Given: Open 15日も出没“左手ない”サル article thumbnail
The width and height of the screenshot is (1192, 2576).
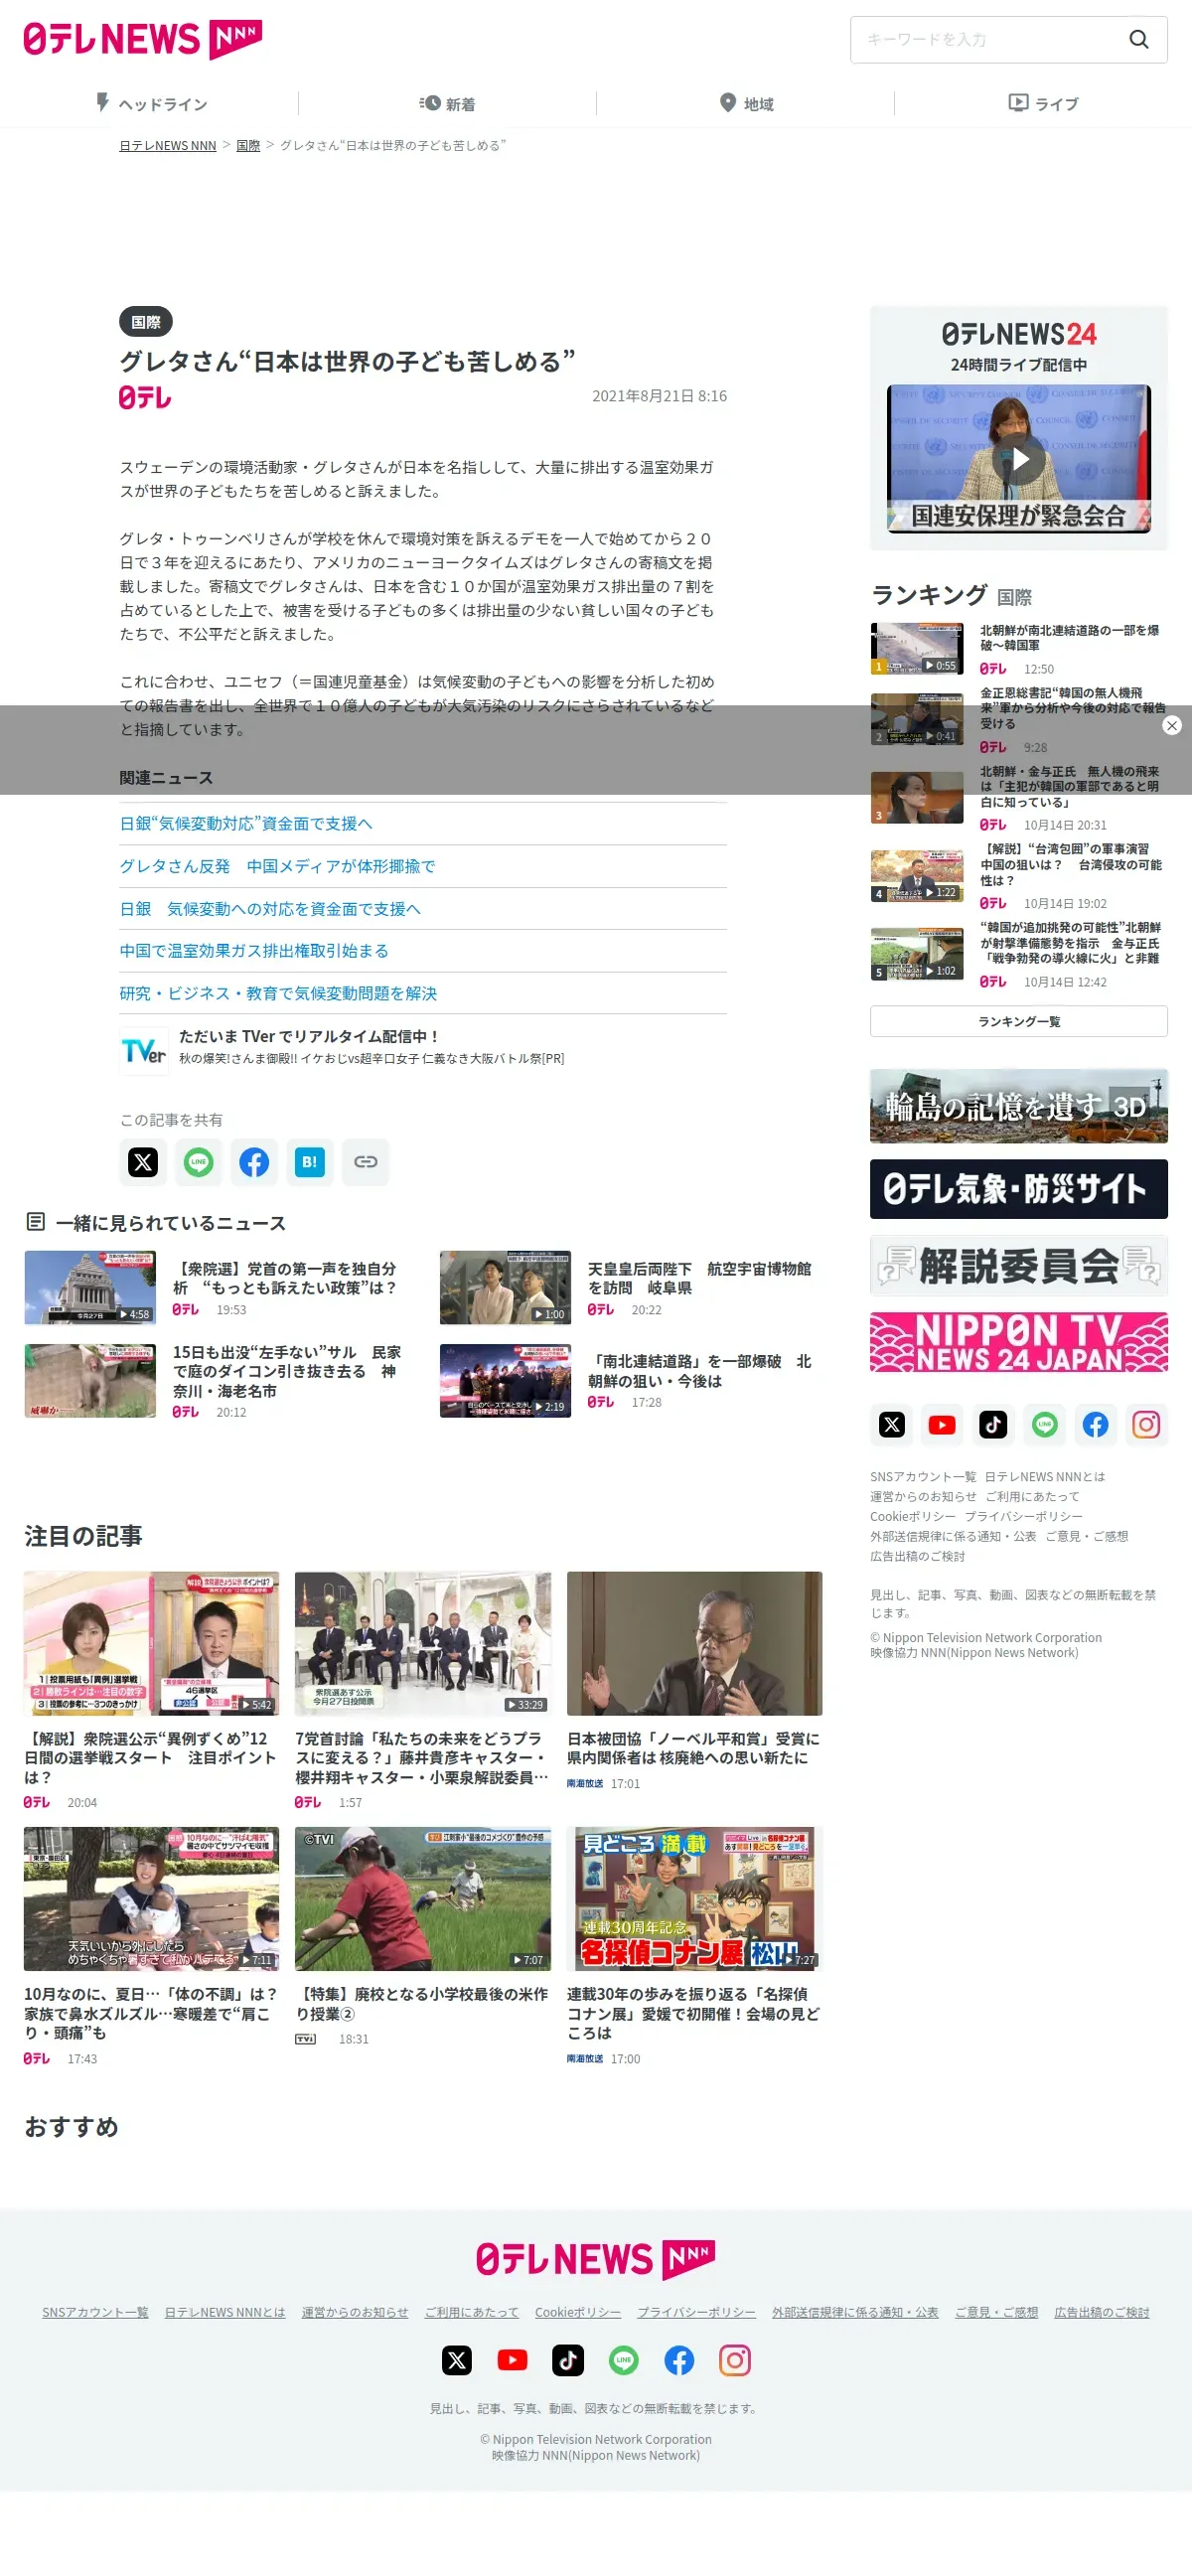Looking at the screenshot, I should 90,1381.
